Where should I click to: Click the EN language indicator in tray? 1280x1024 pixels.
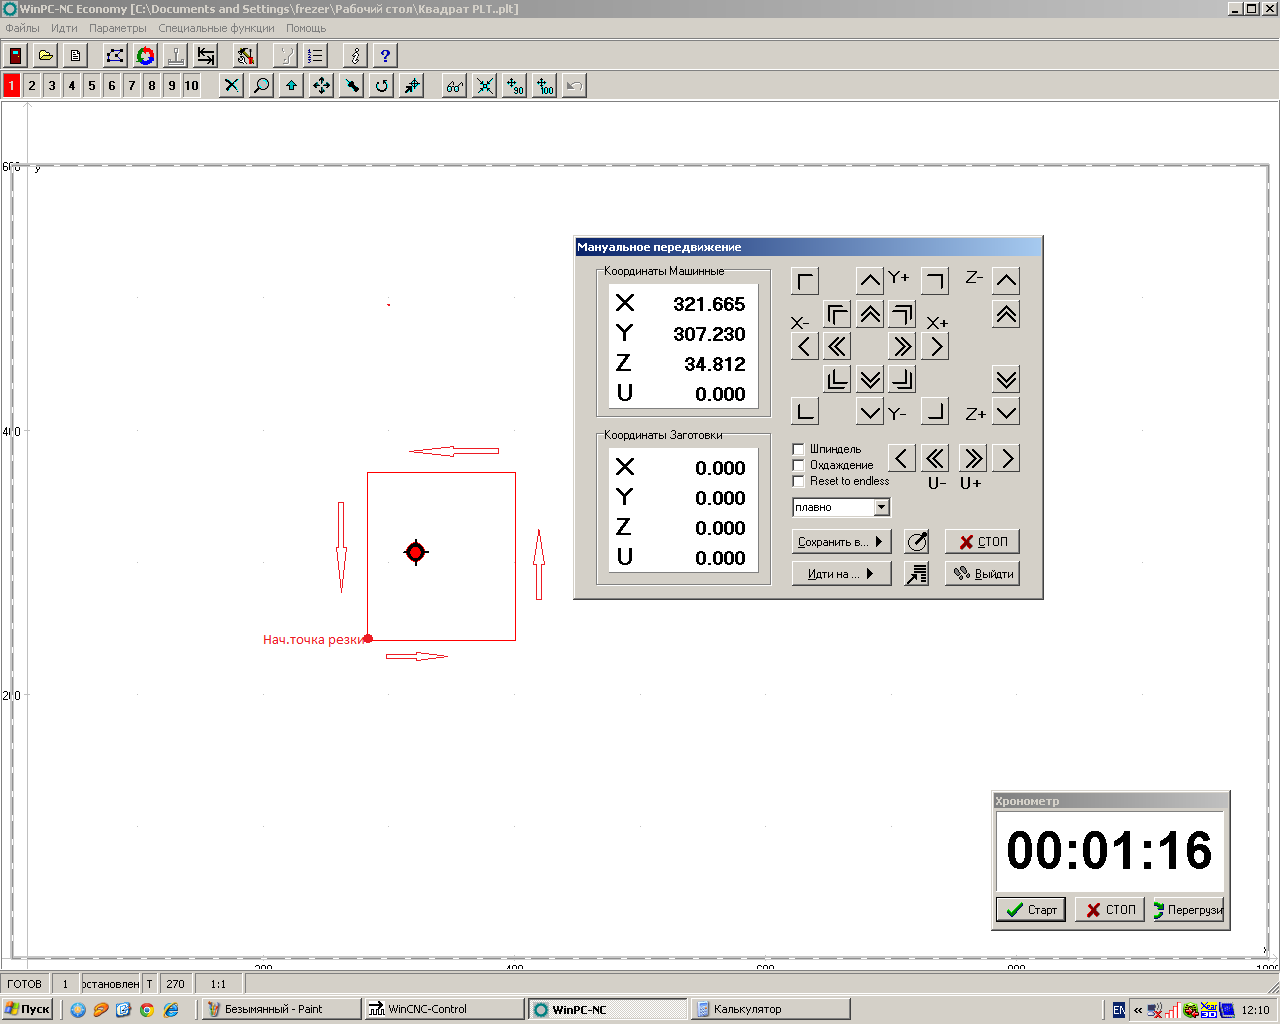point(1119,1010)
